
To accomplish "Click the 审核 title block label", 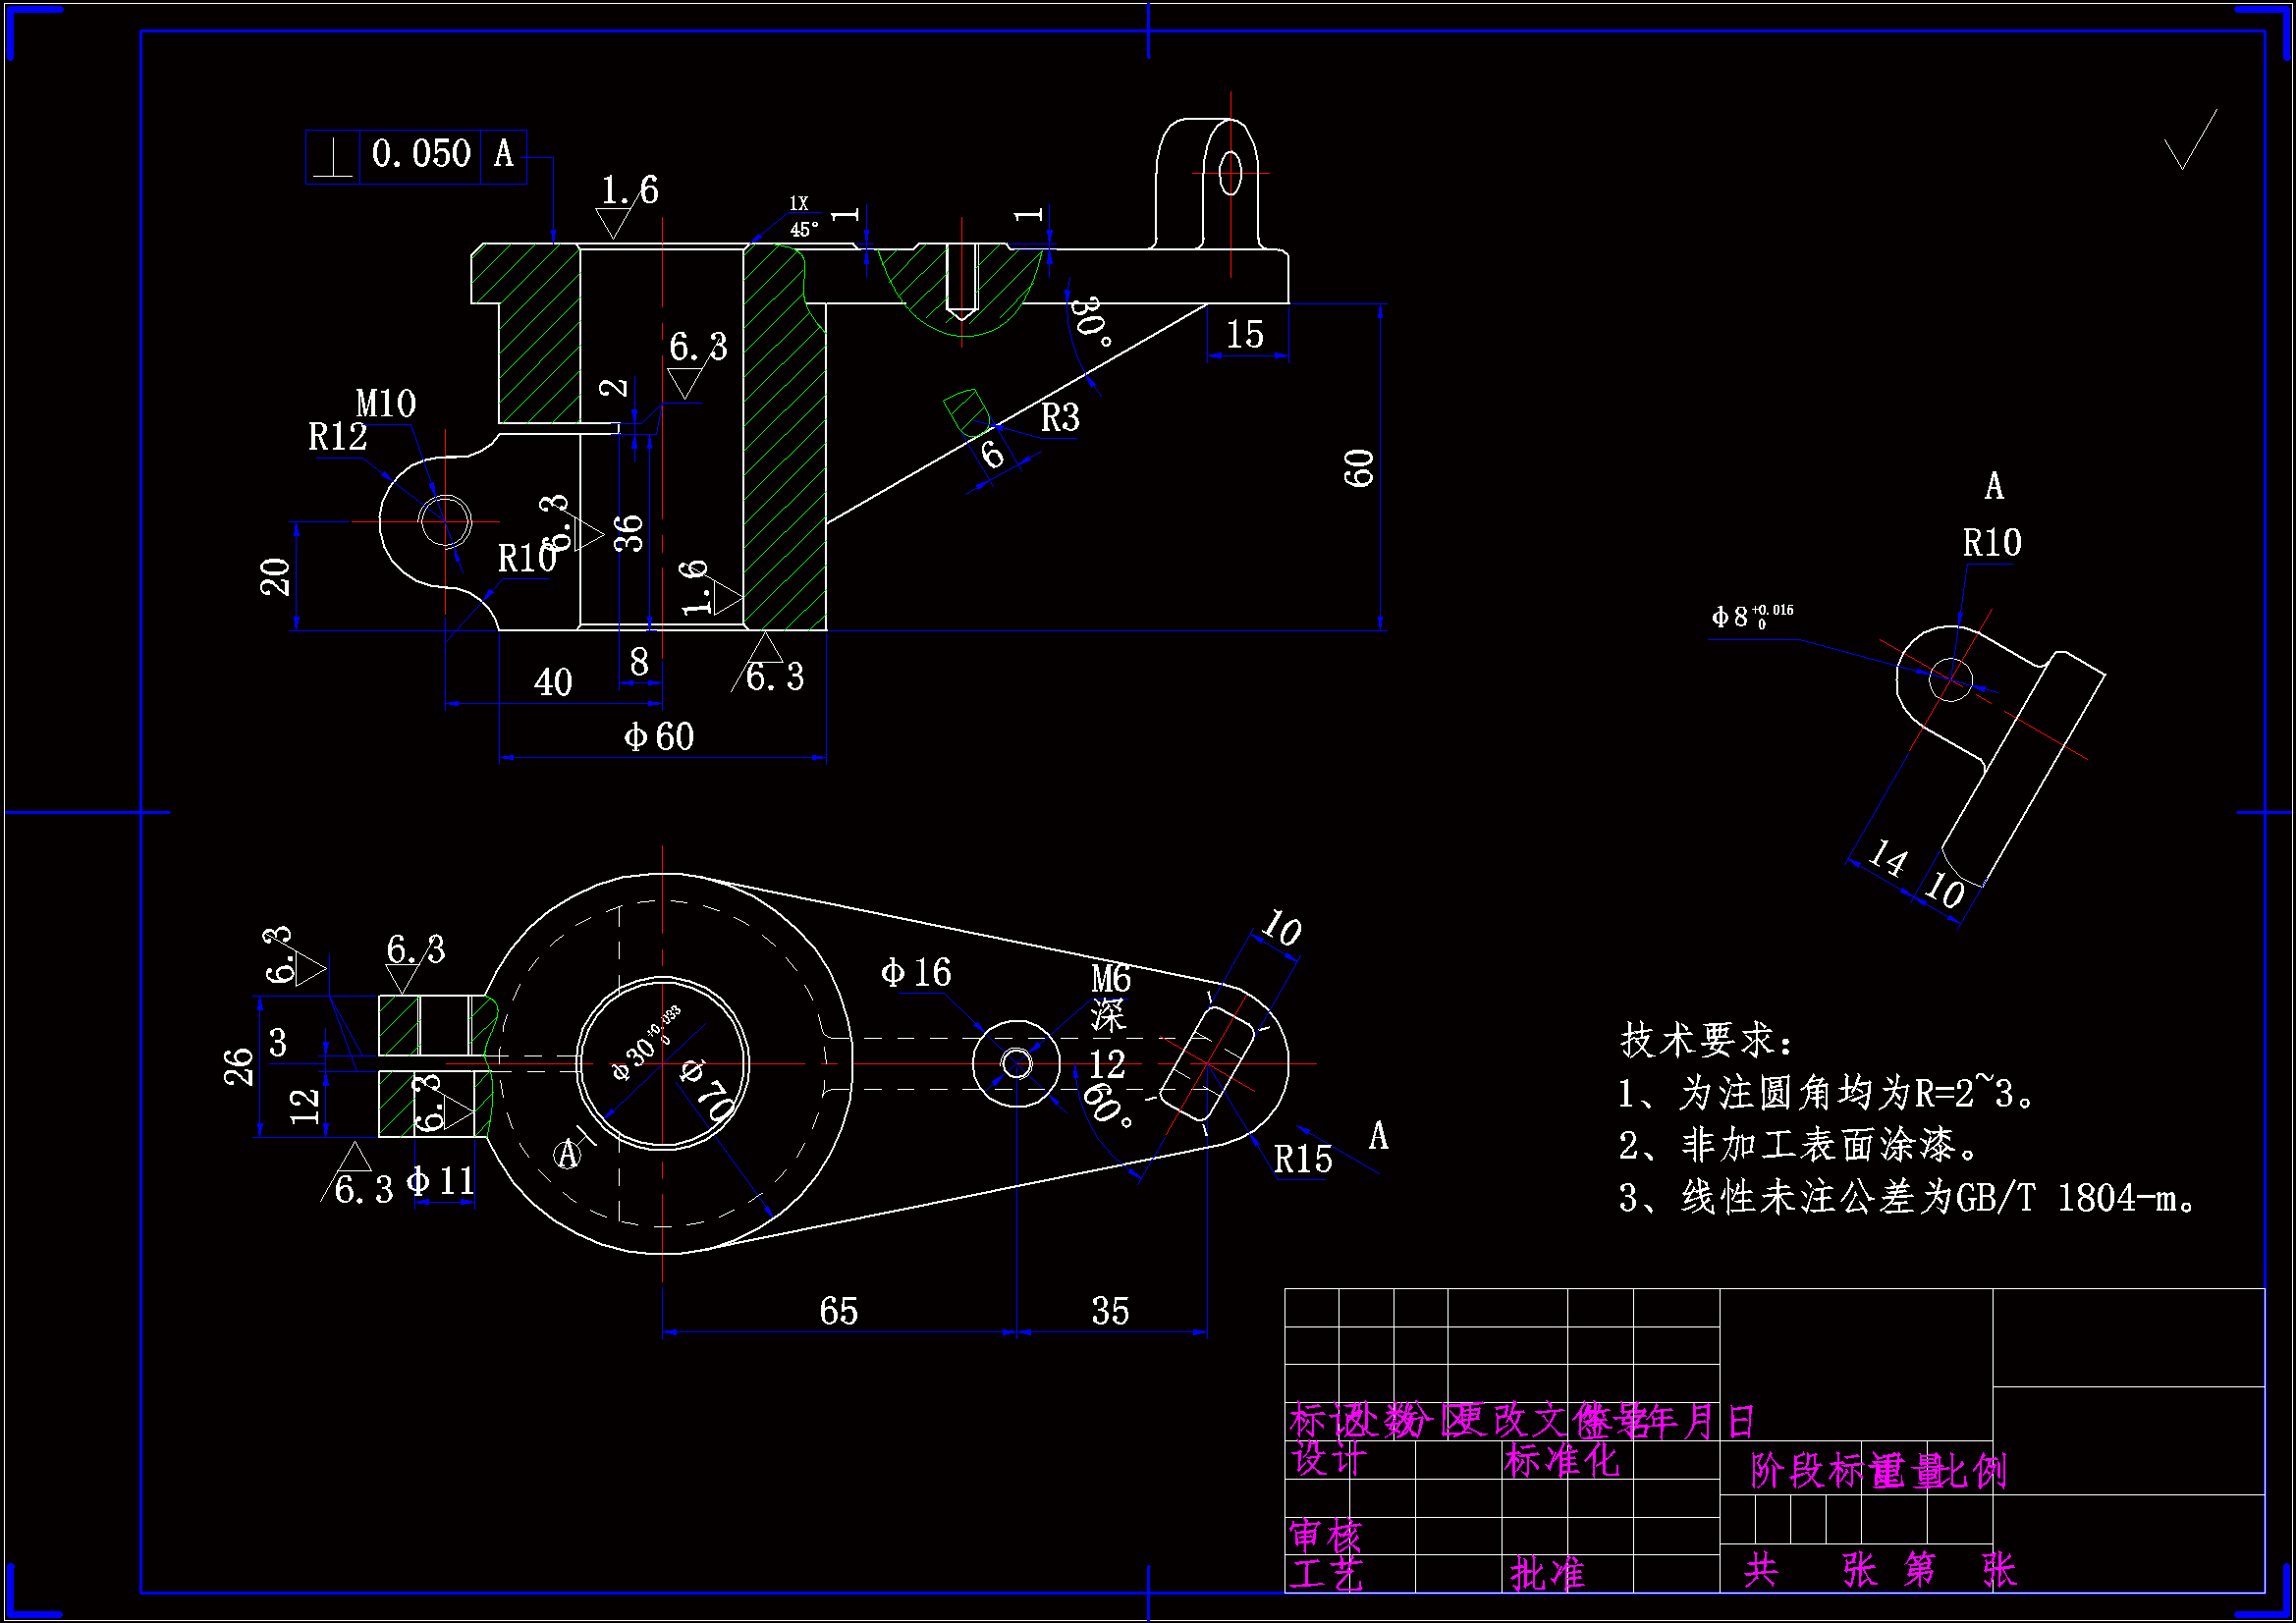I will [1325, 1535].
